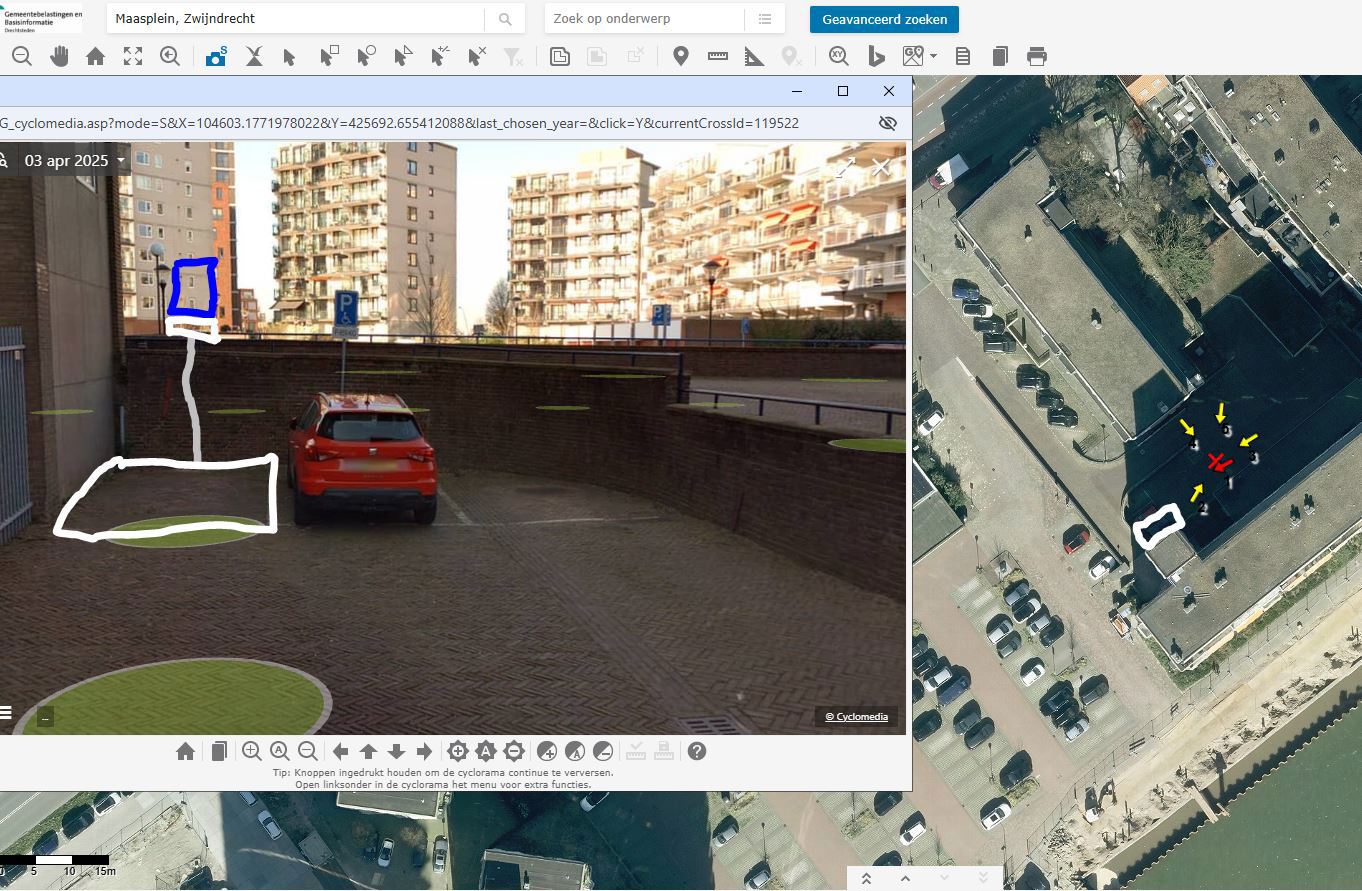Toggle the crossed-out eye tracking icon
The image size is (1362, 891).
point(887,123)
